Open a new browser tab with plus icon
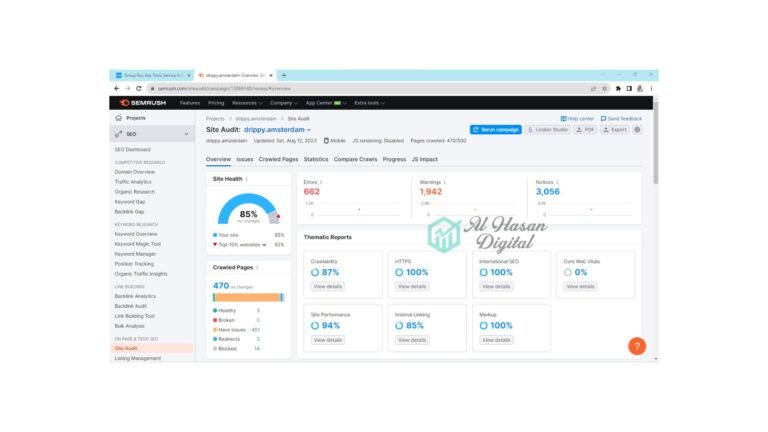 pos(284,75)
